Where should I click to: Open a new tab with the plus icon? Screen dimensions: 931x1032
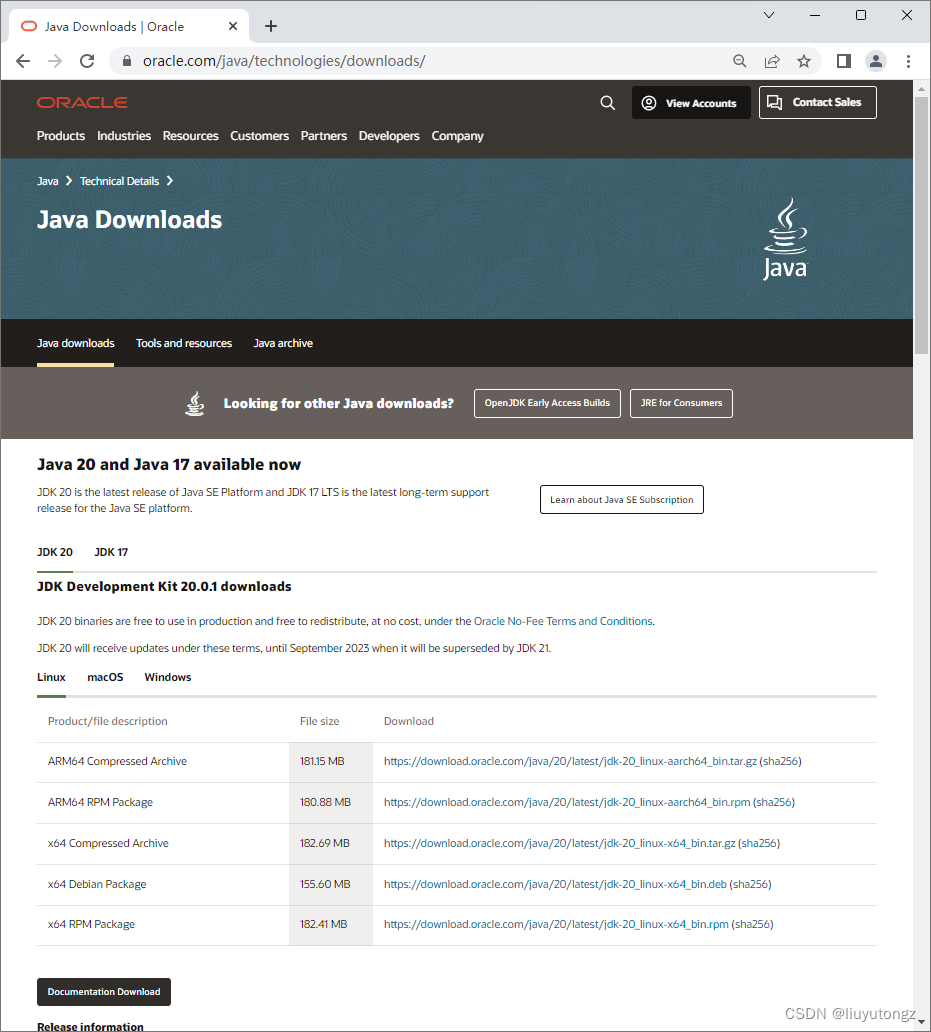(270, 26)
